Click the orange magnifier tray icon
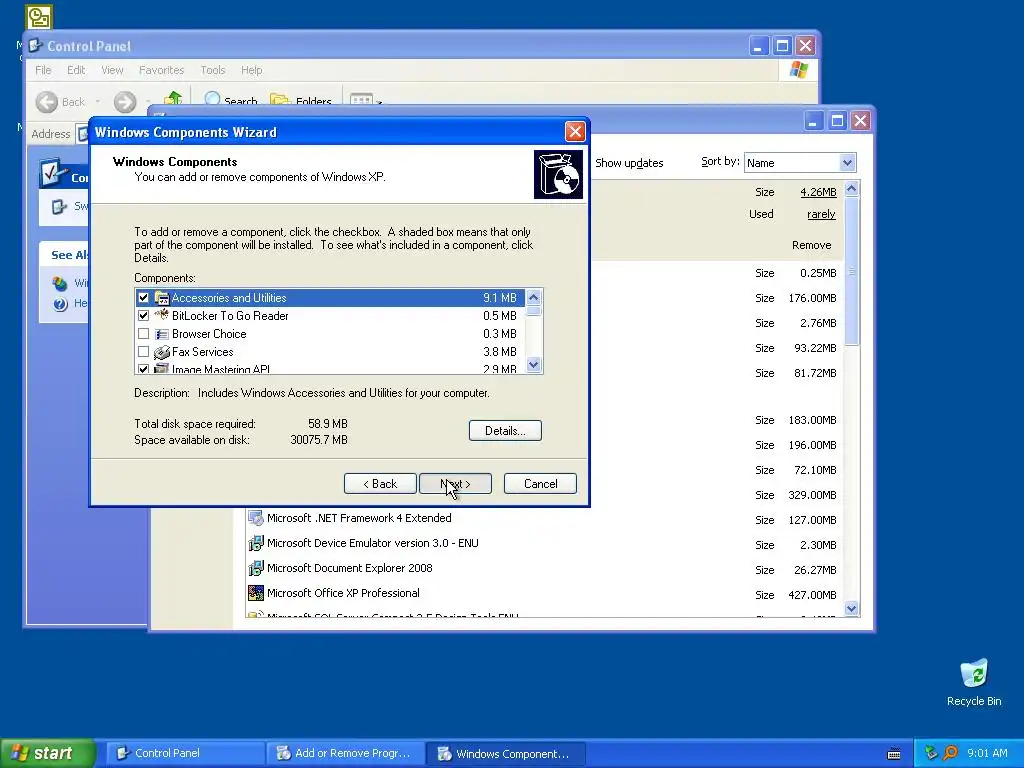Image resolution: width=1024 pixels, height=768 pixels. (950, 753)
